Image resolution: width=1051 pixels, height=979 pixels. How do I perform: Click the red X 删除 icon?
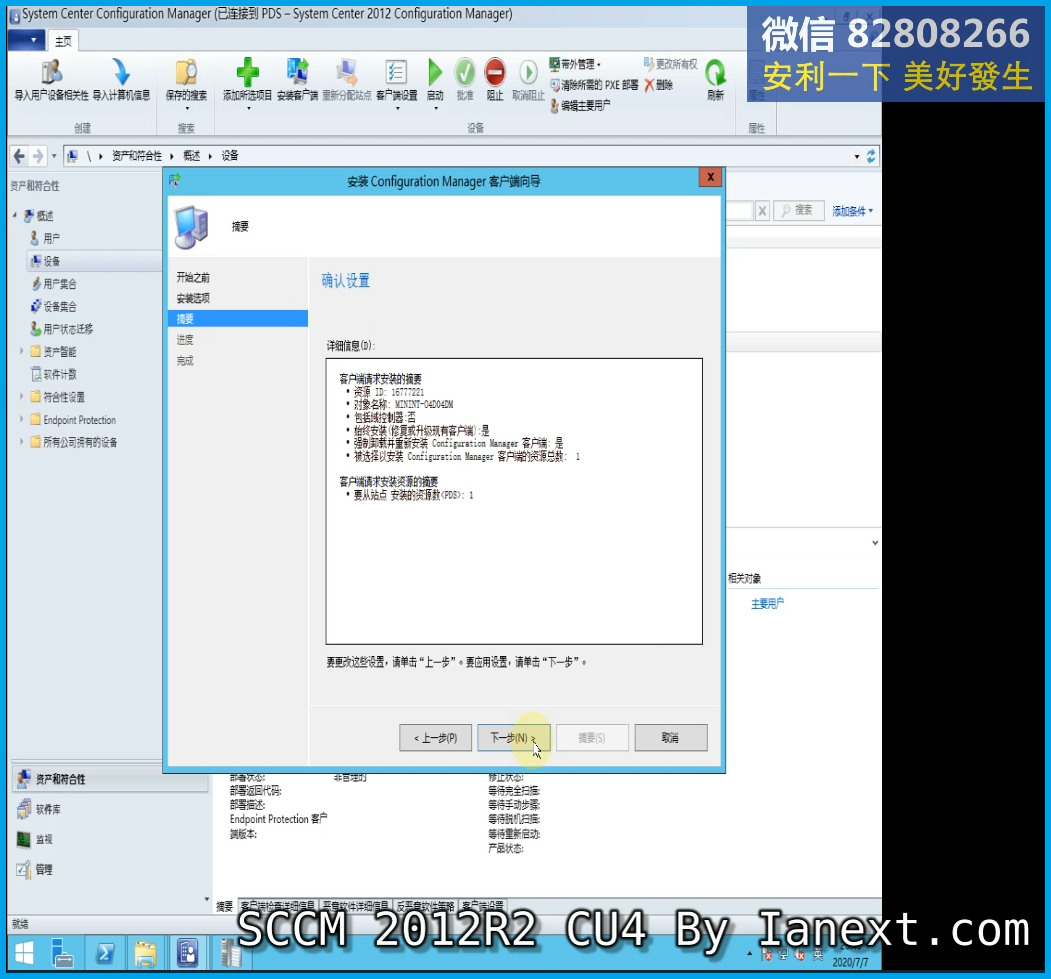click(649, 85)
